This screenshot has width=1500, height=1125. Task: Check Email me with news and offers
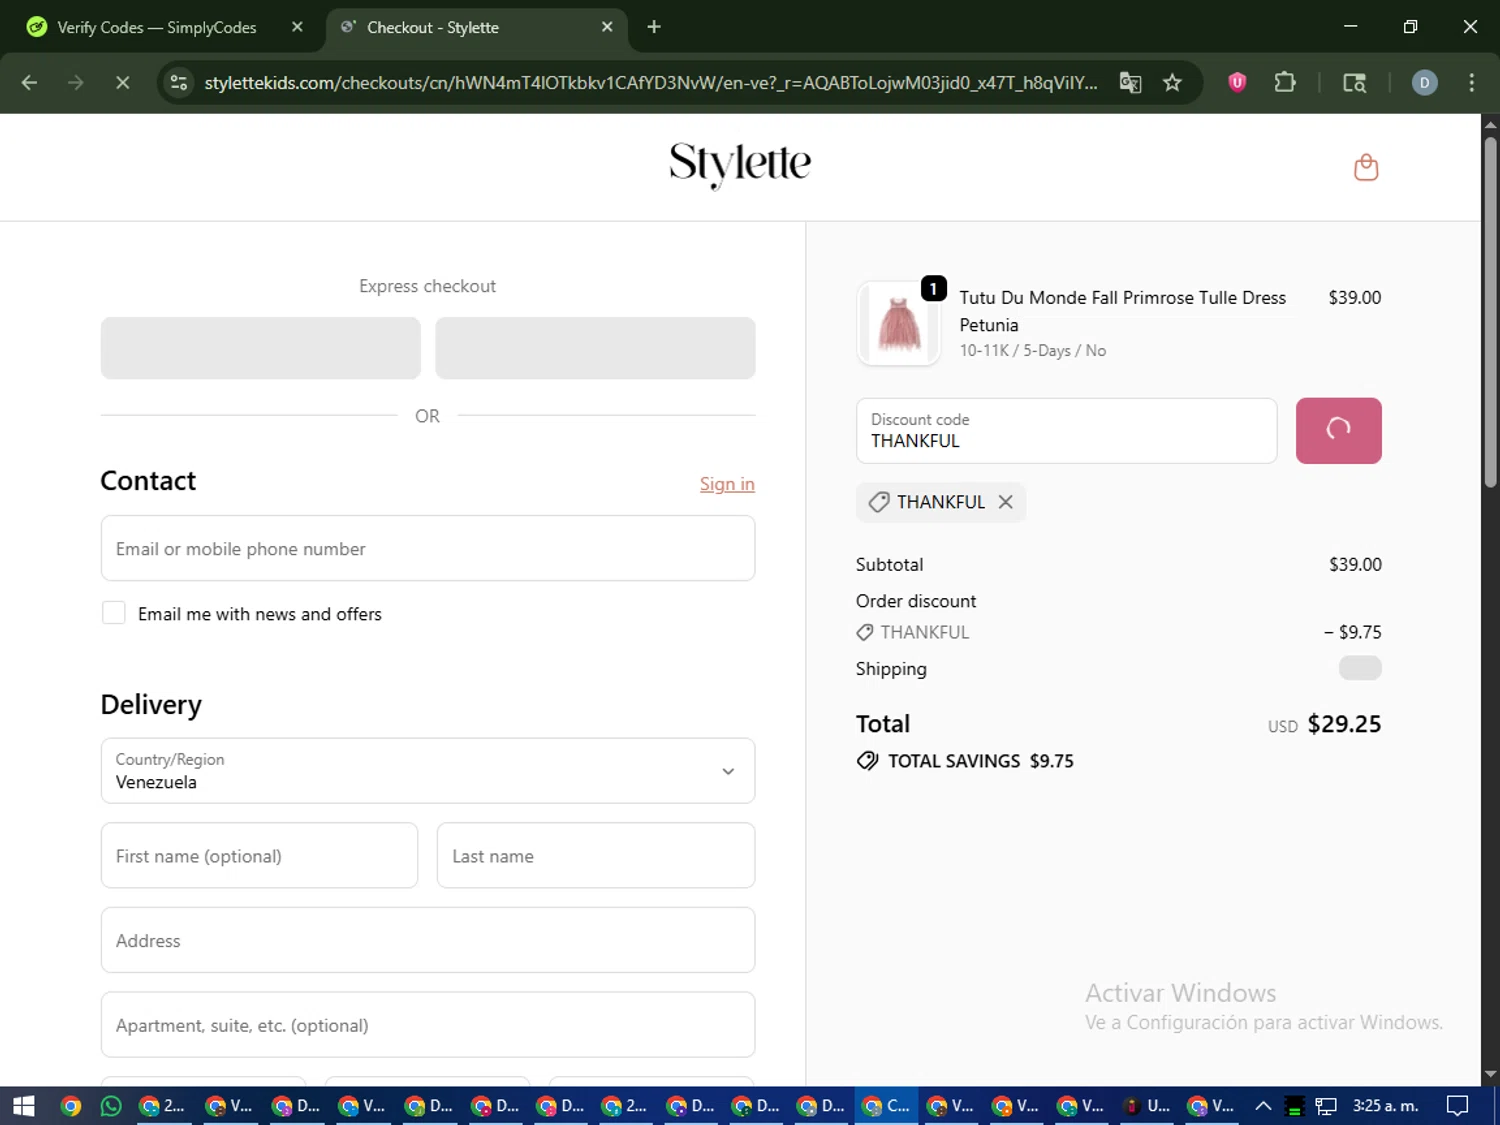tap(114, 613)
